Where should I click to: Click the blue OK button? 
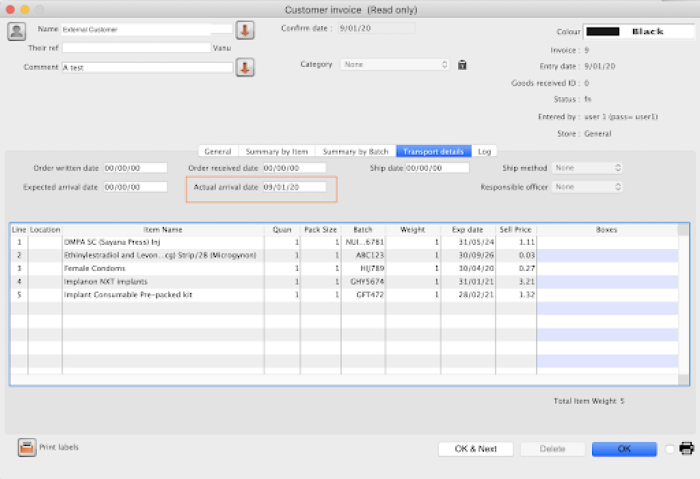(x=624, y=449)
